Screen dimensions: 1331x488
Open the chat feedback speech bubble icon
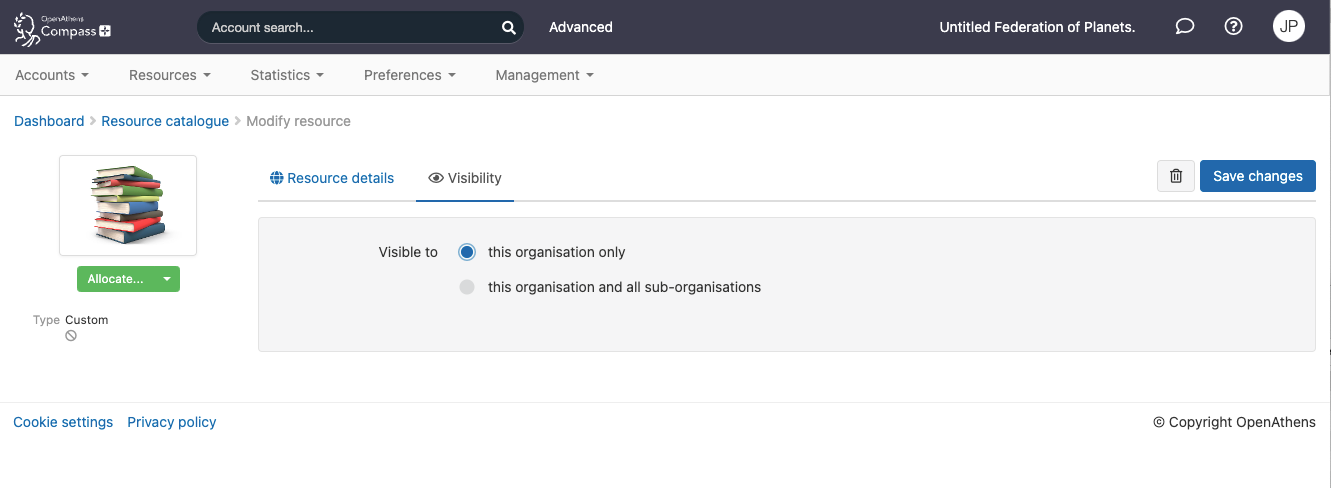[x=1185, y=27]
